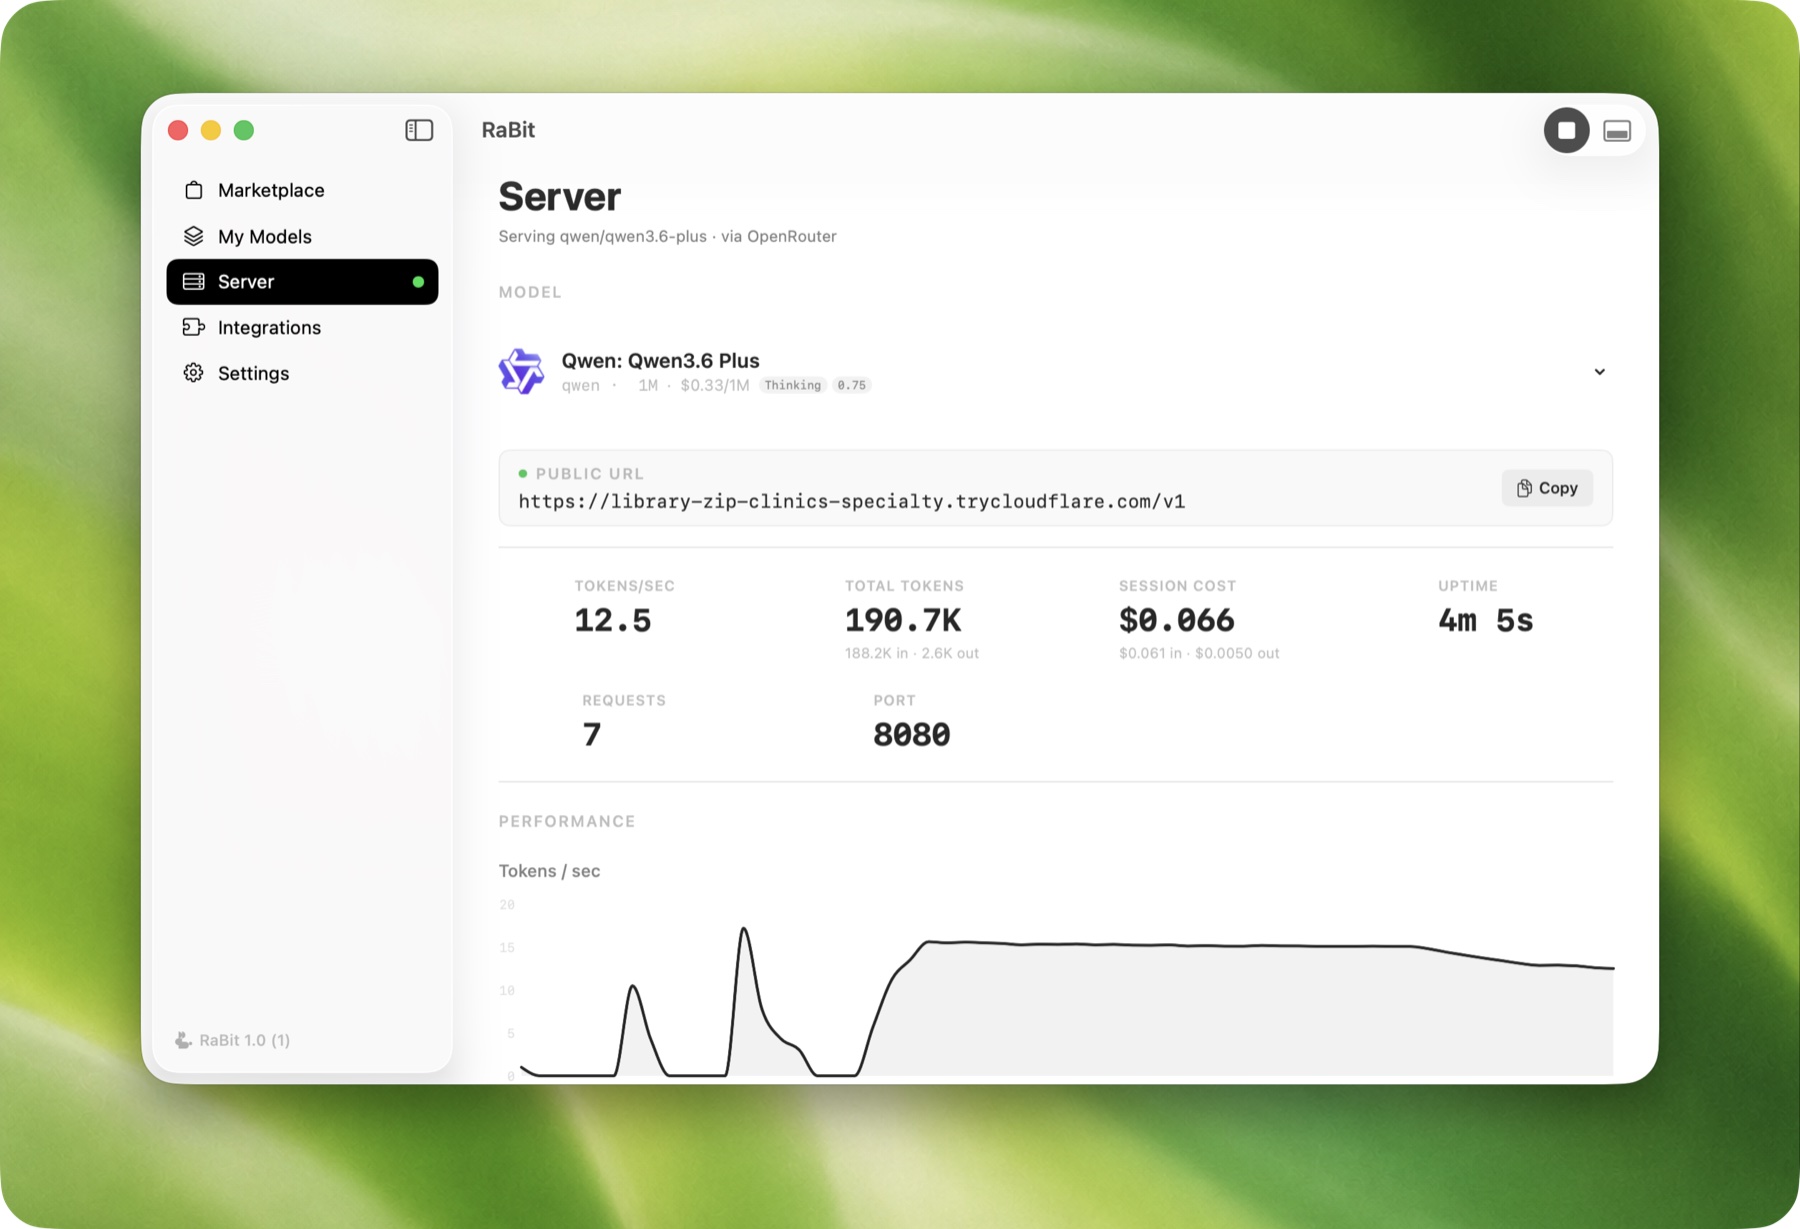Click the RaBit 1.0 (1) version label
The width and height of the screenshot is (1800, 1229).
[245, 1040]
